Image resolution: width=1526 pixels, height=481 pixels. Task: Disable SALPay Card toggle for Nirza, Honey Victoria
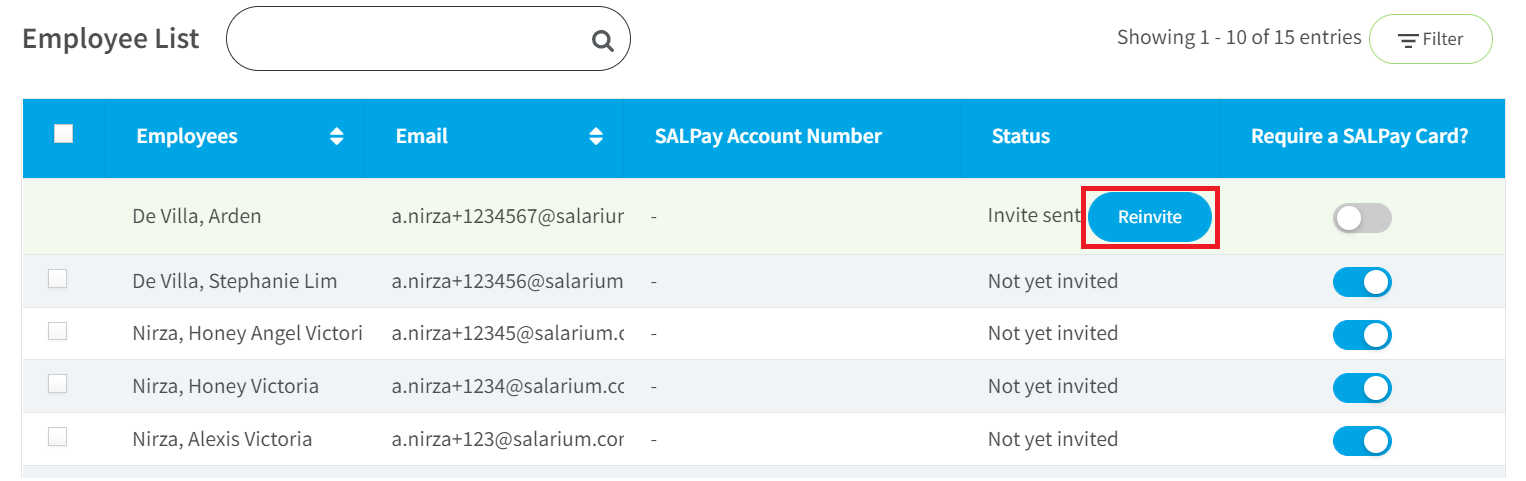click(x=1362, y=387)
